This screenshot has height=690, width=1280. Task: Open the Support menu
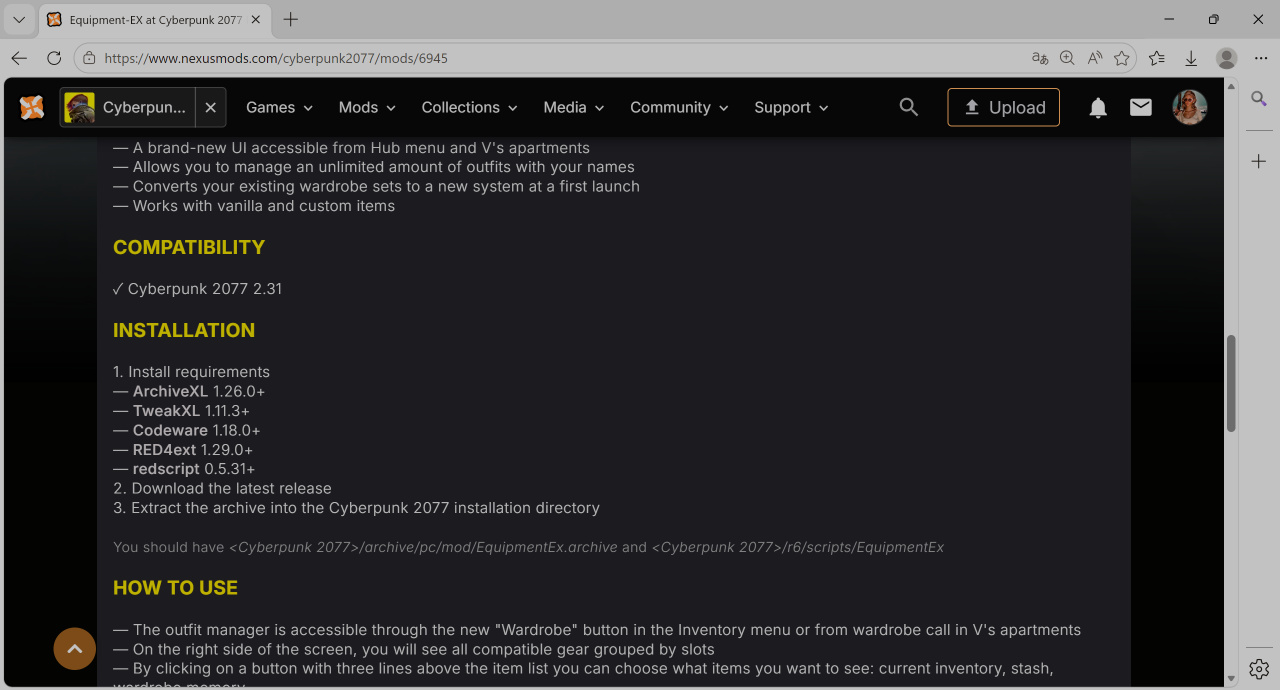(791, 107)
